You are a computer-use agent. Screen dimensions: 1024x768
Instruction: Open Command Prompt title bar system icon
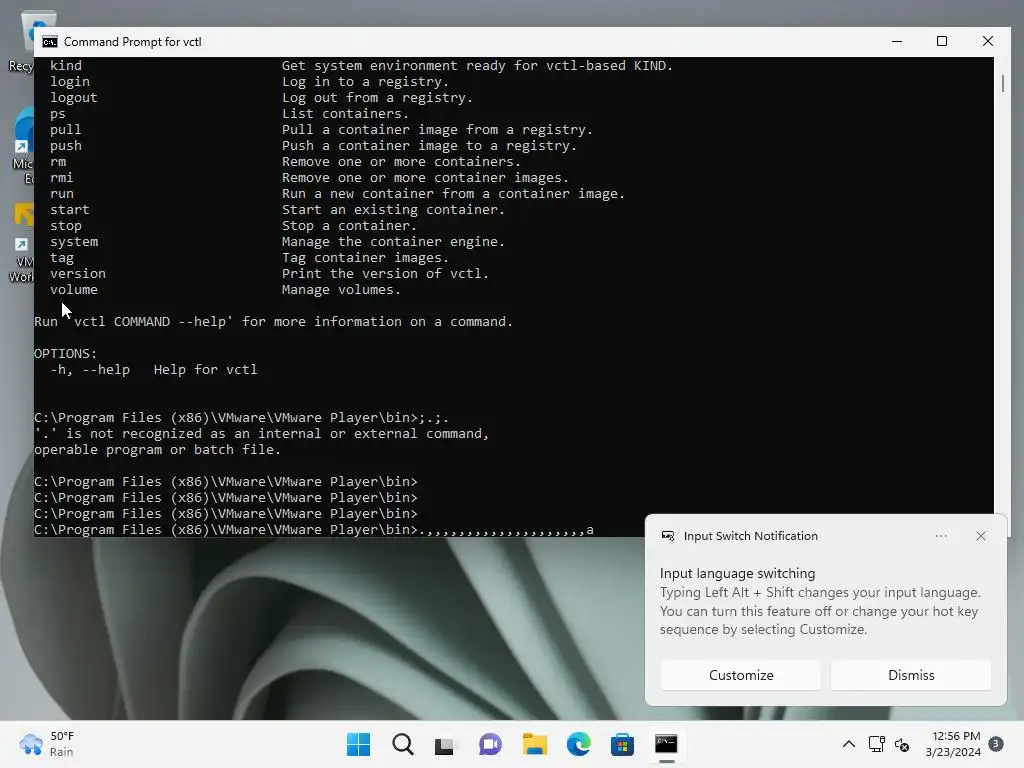click(50, 42)
